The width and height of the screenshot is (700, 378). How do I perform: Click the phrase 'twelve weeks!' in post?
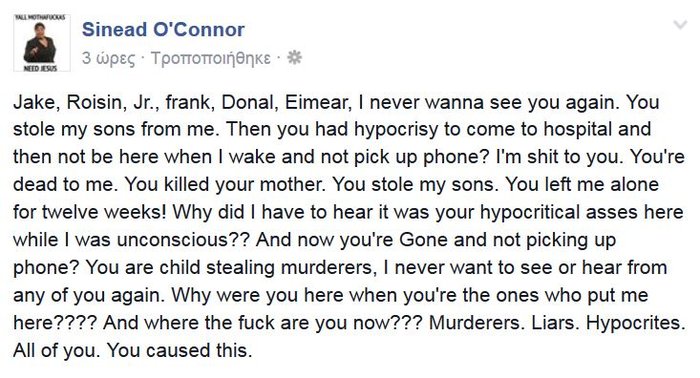pyautogui.click(x=104, y=212)
